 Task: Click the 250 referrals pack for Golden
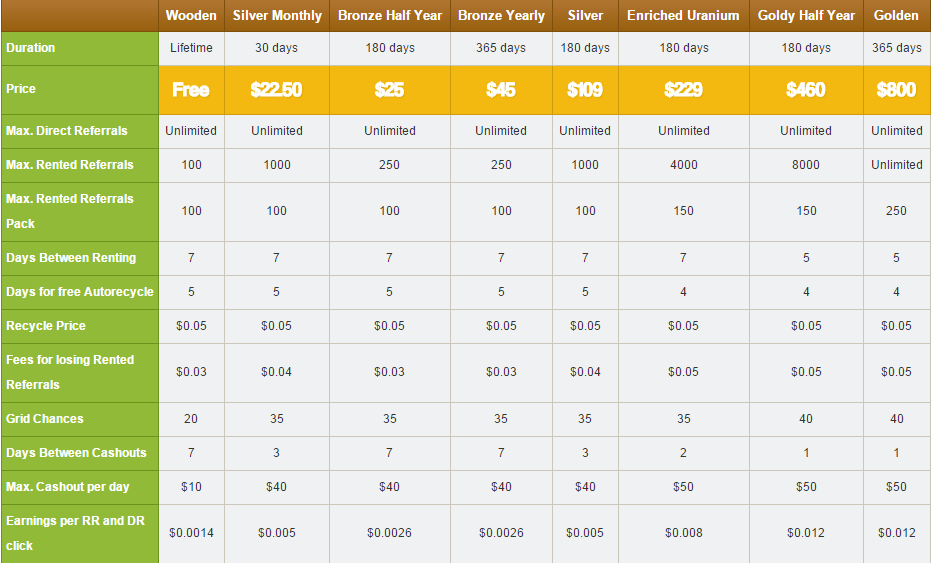tap(897, 211)
